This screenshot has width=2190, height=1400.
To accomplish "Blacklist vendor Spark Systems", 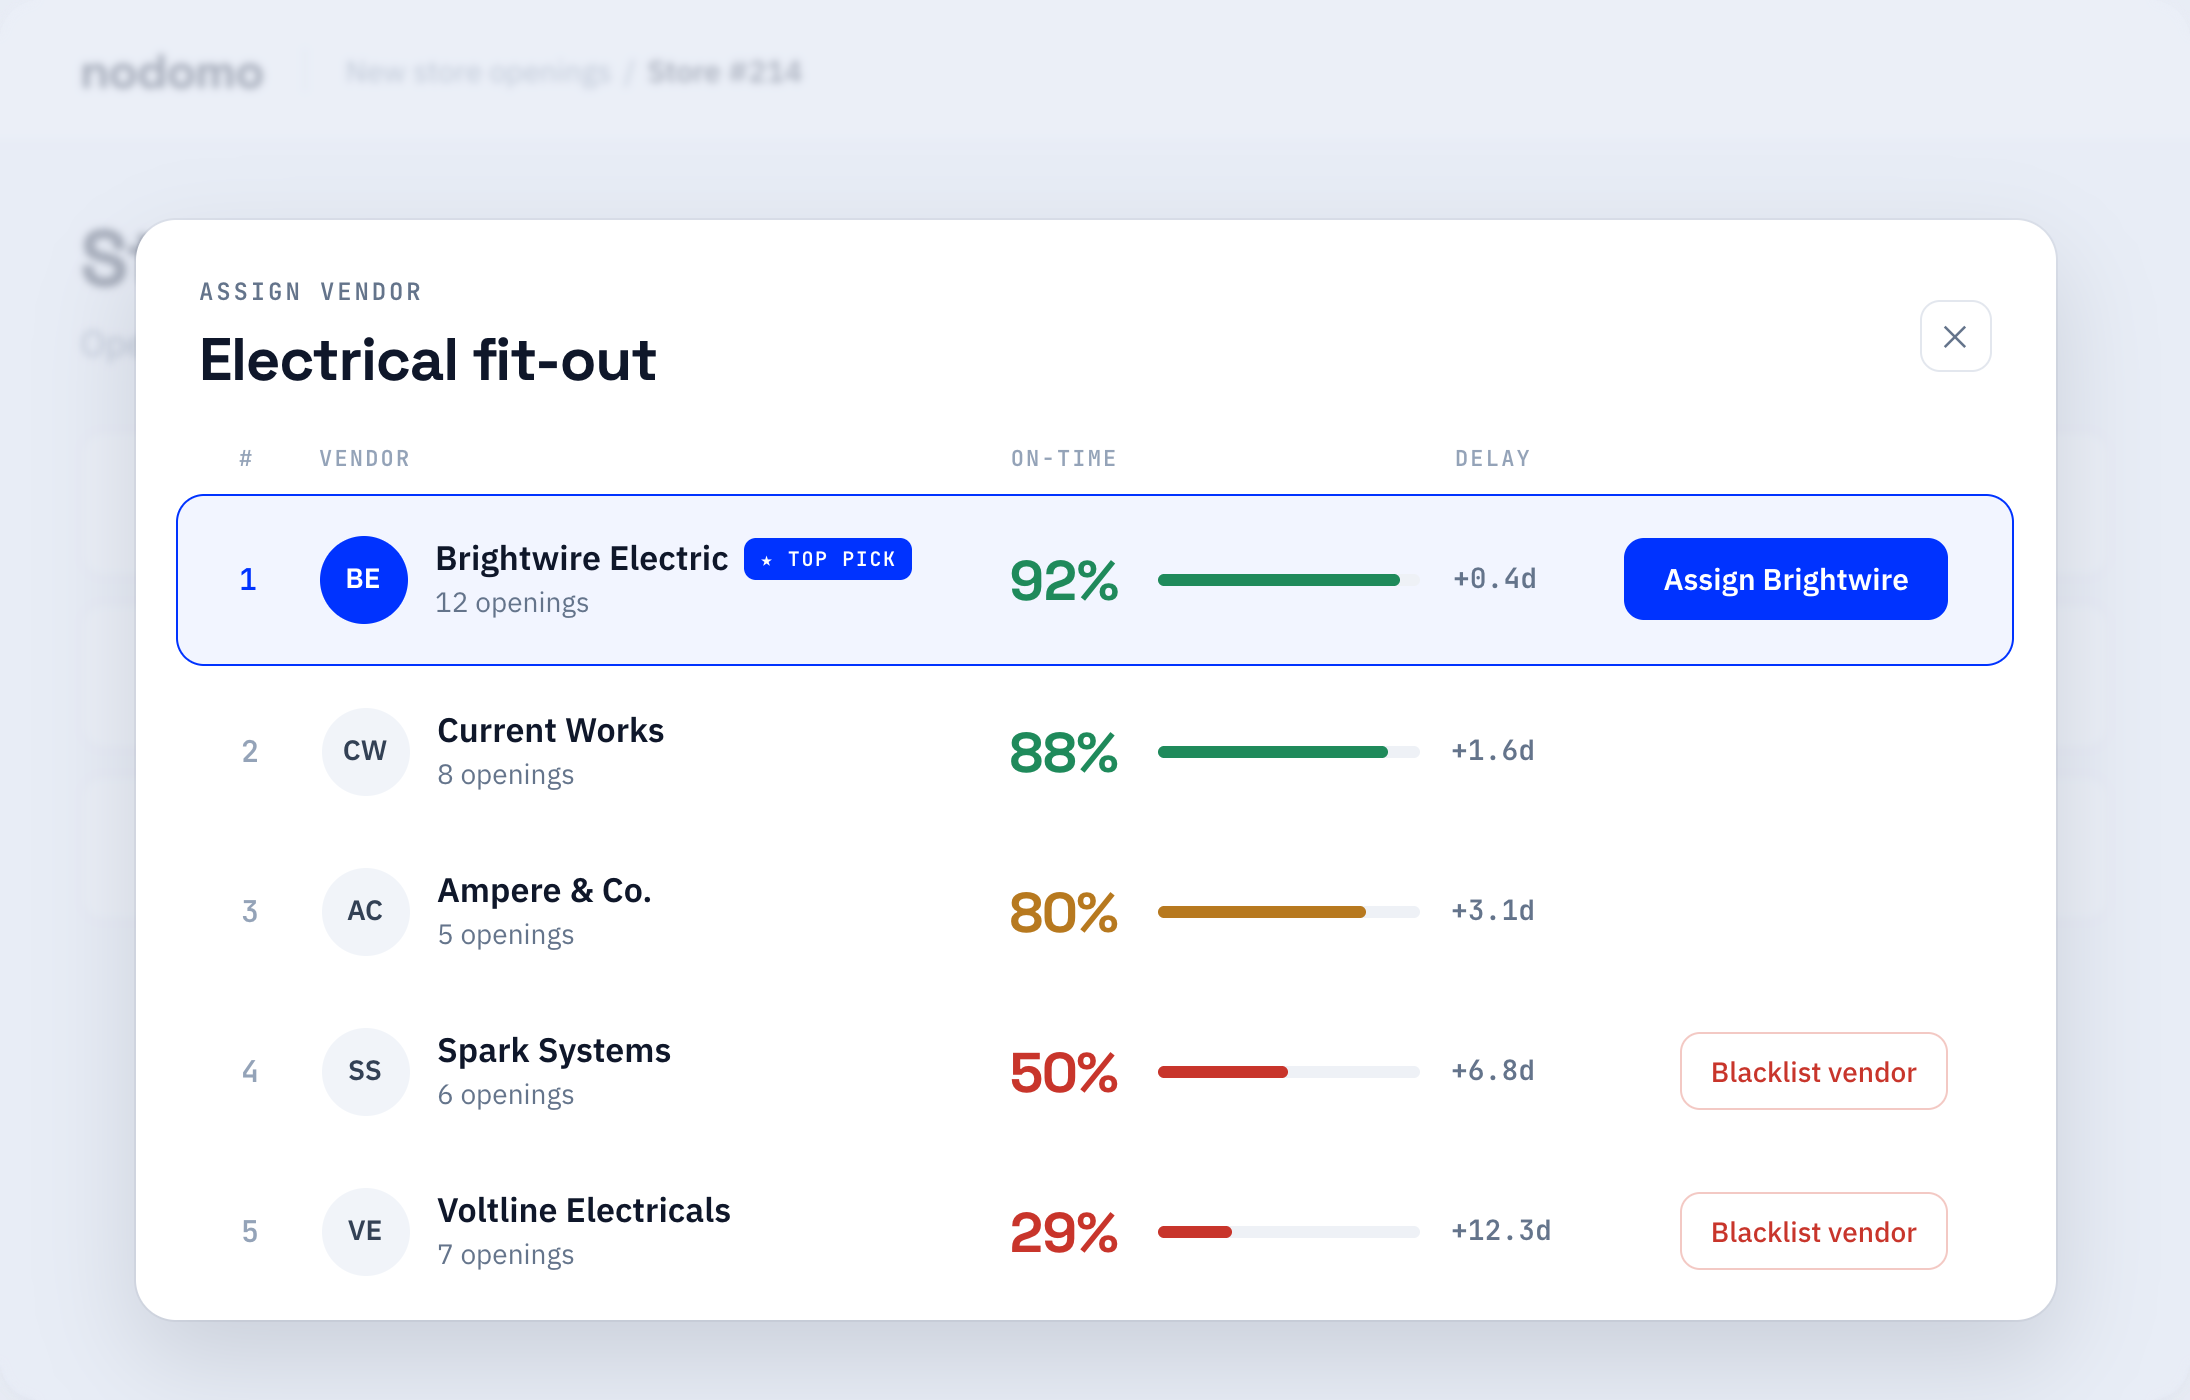I will (1813, 1071).
